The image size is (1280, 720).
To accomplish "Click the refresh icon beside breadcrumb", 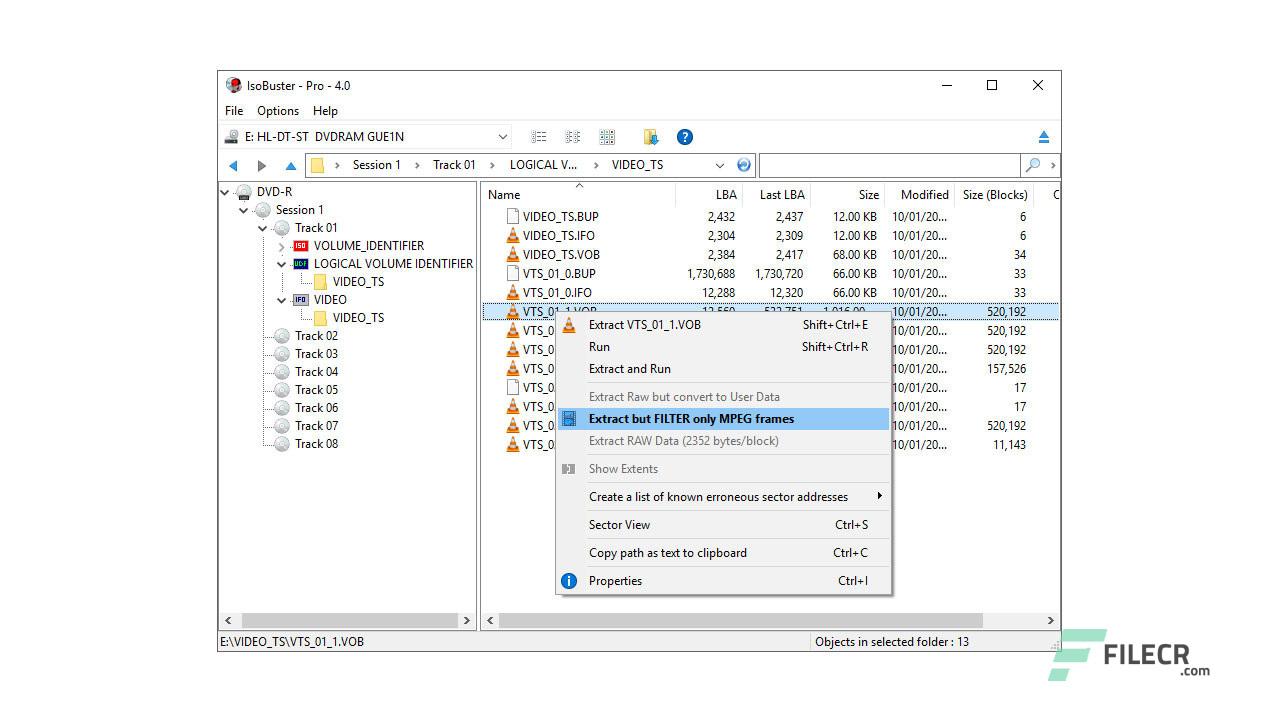I will (x=743, y=165).
